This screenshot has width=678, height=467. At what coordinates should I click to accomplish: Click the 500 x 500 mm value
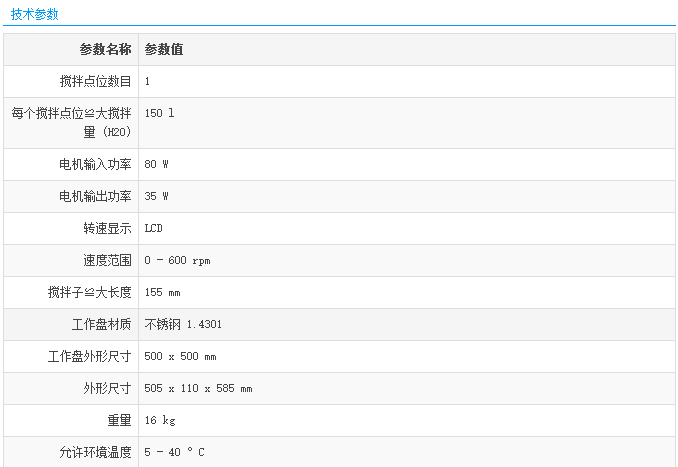coord(180,356)
